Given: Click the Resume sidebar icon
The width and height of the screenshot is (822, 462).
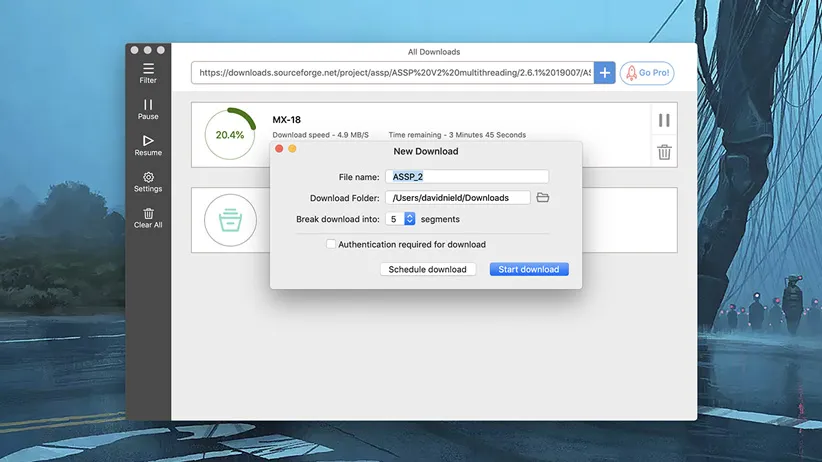Looking at the screenshot, I should (x=148, y=145).
